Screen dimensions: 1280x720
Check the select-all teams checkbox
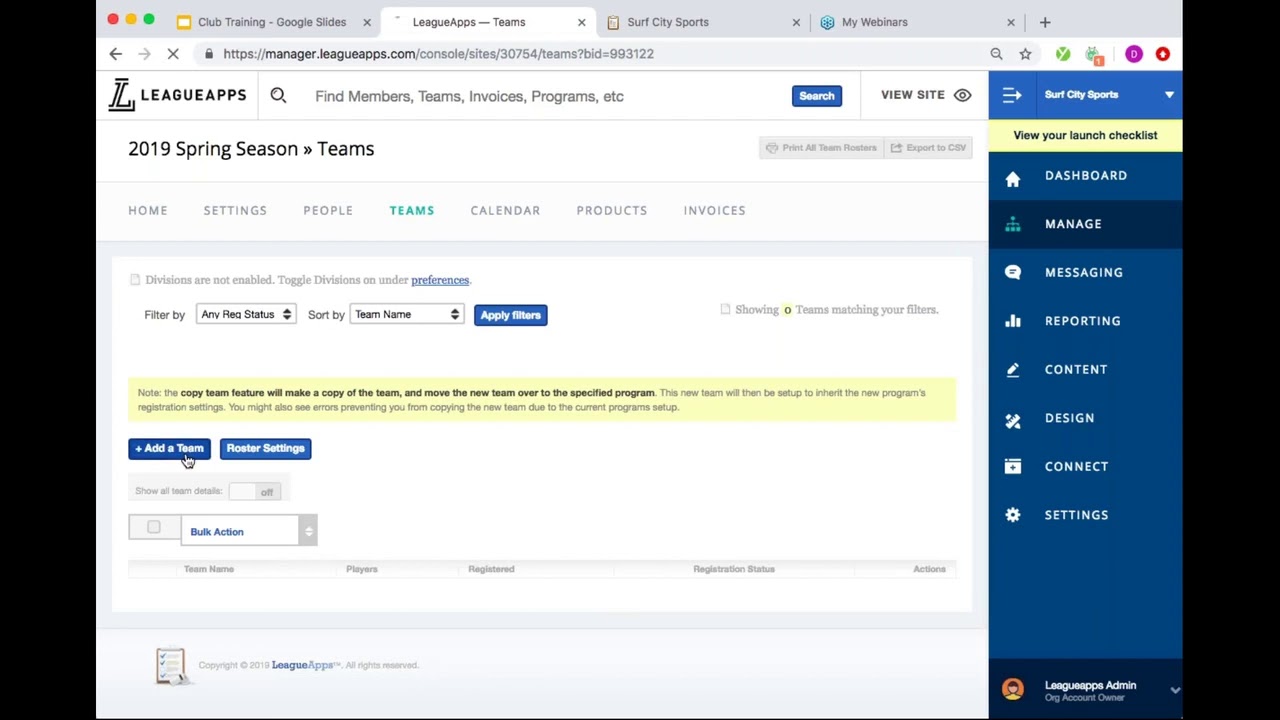point(153,527)
